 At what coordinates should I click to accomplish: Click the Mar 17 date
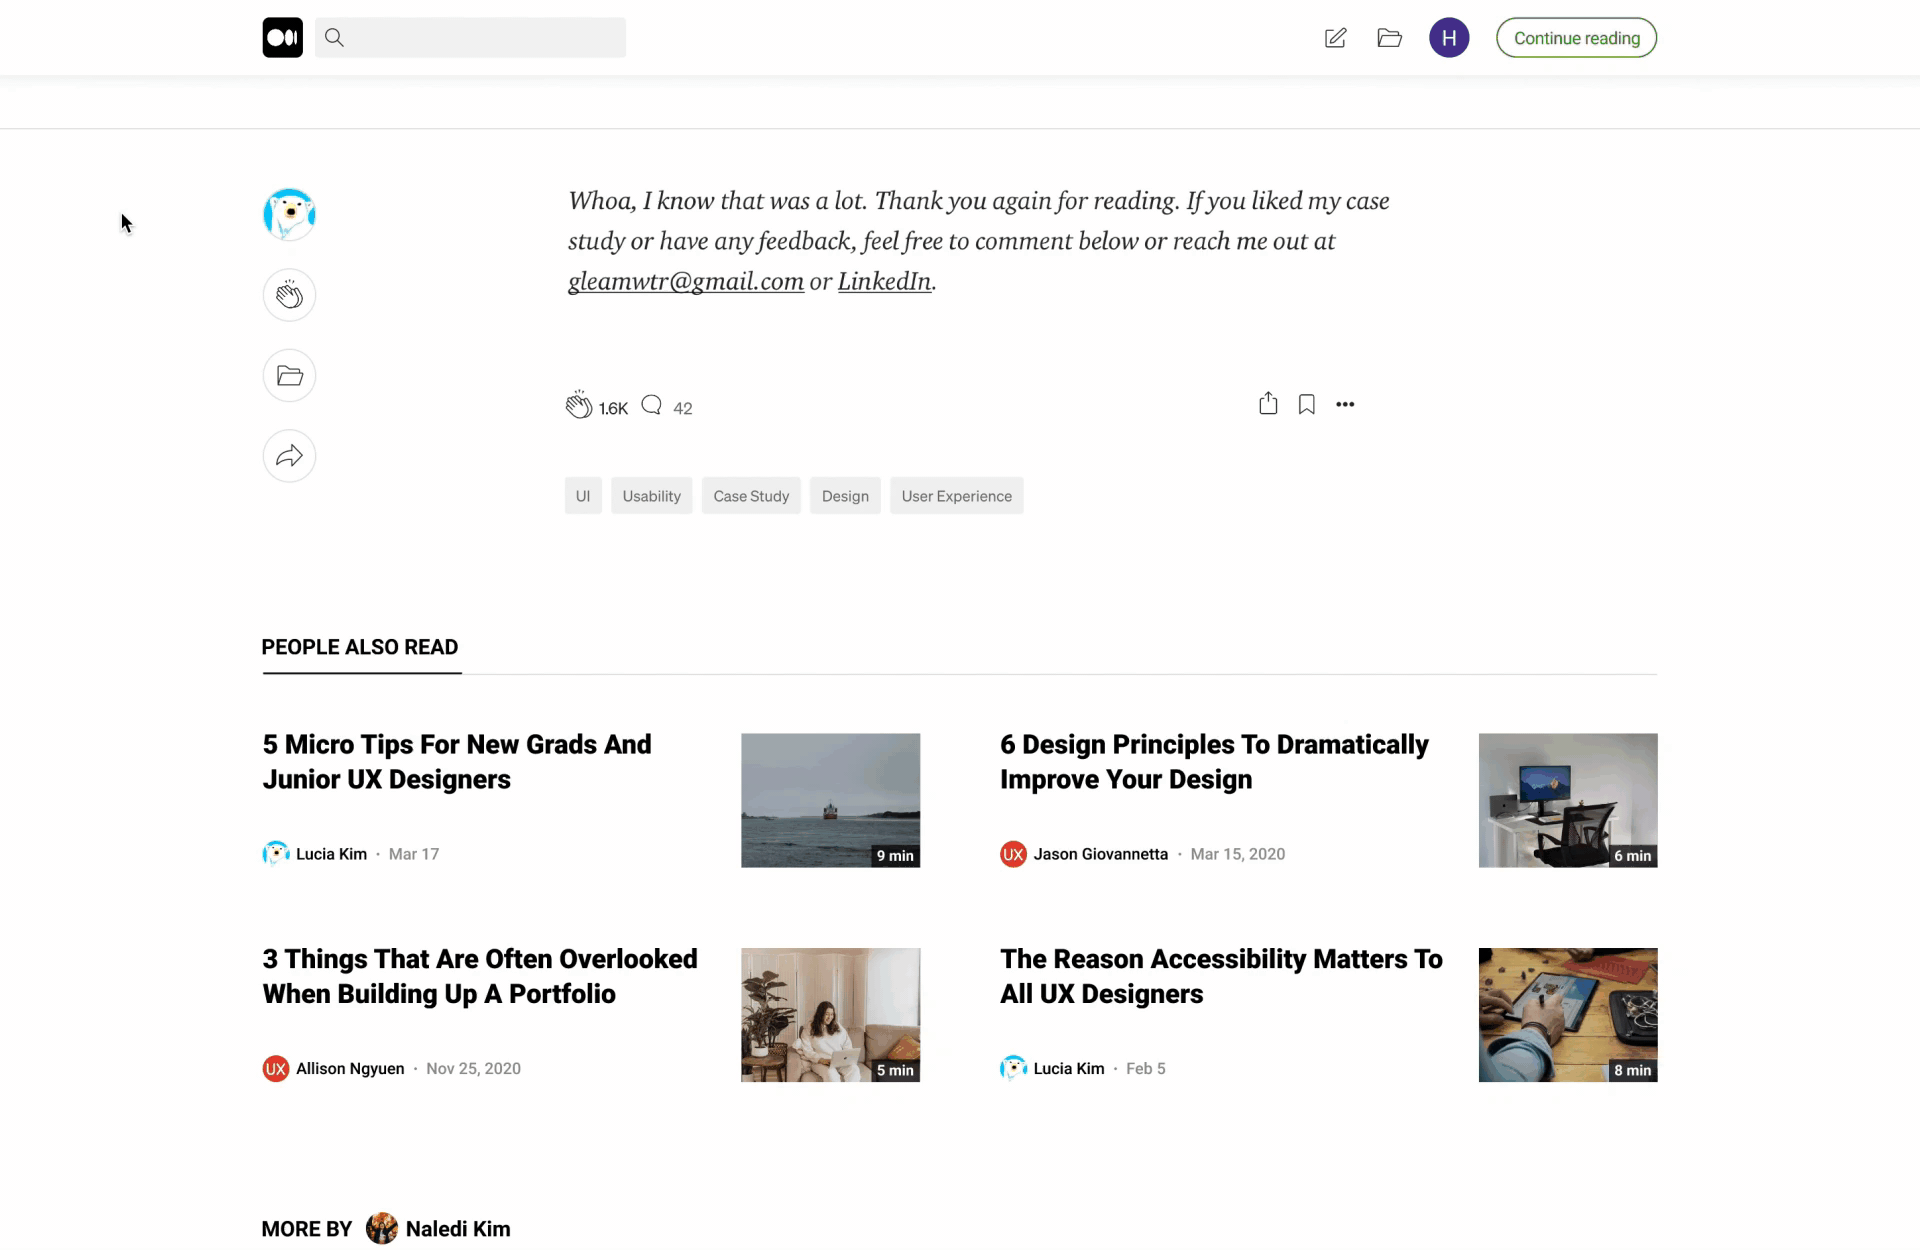(414, 854)
